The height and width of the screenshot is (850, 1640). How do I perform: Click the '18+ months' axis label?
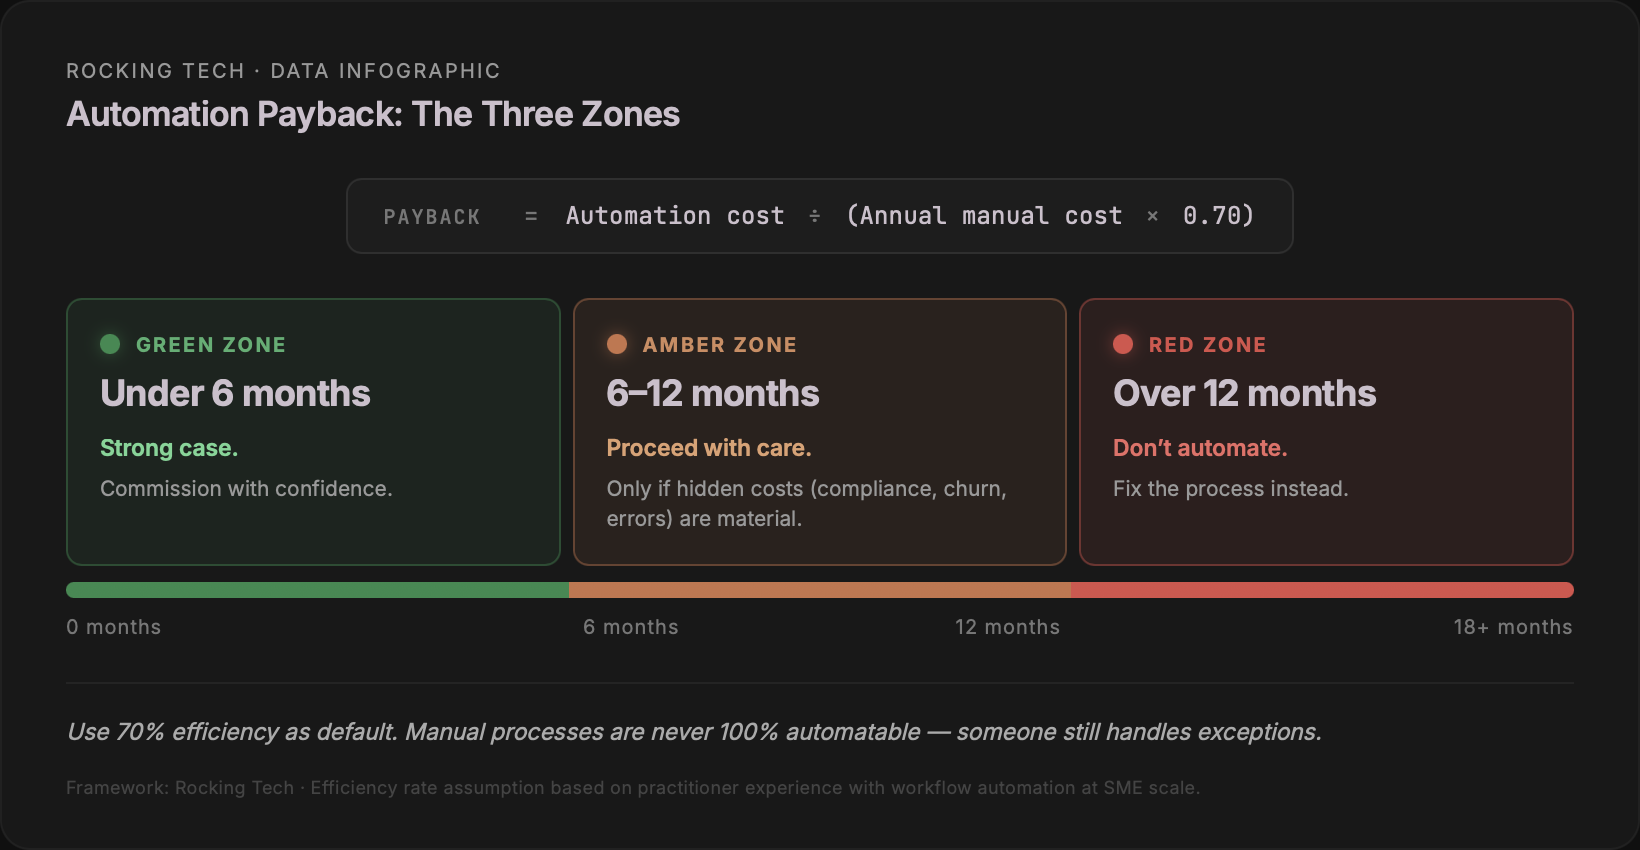pyautogui.click(x=1513, y=627)
